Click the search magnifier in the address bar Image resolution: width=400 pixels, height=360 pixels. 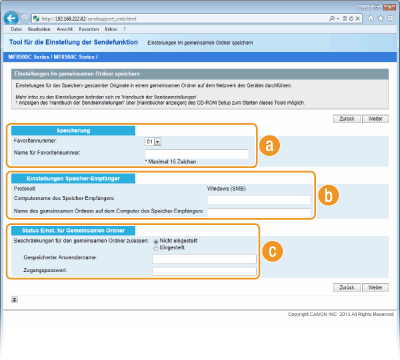332,19
